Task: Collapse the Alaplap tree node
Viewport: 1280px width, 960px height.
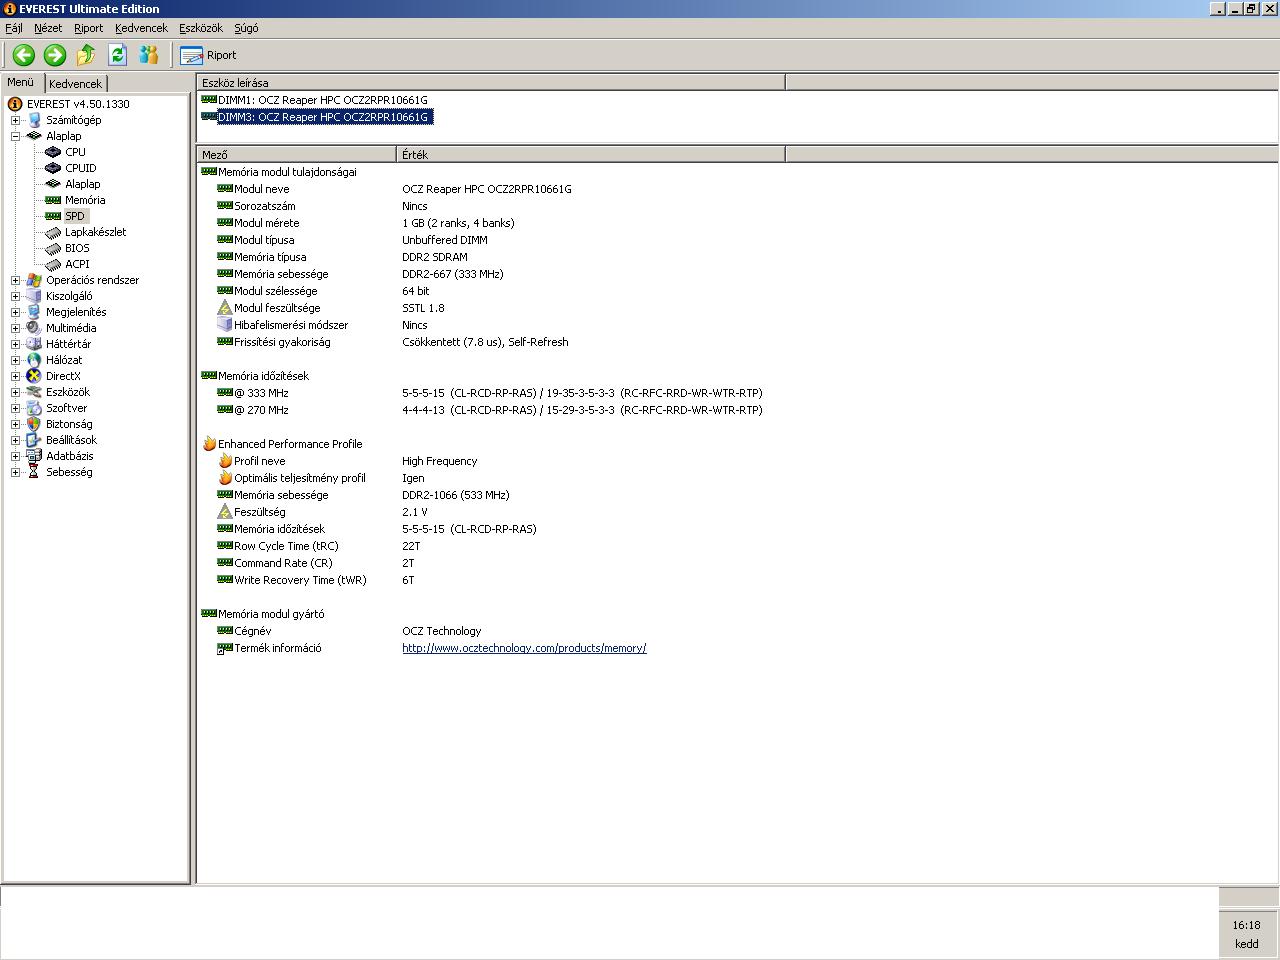Action: [15, 136]
